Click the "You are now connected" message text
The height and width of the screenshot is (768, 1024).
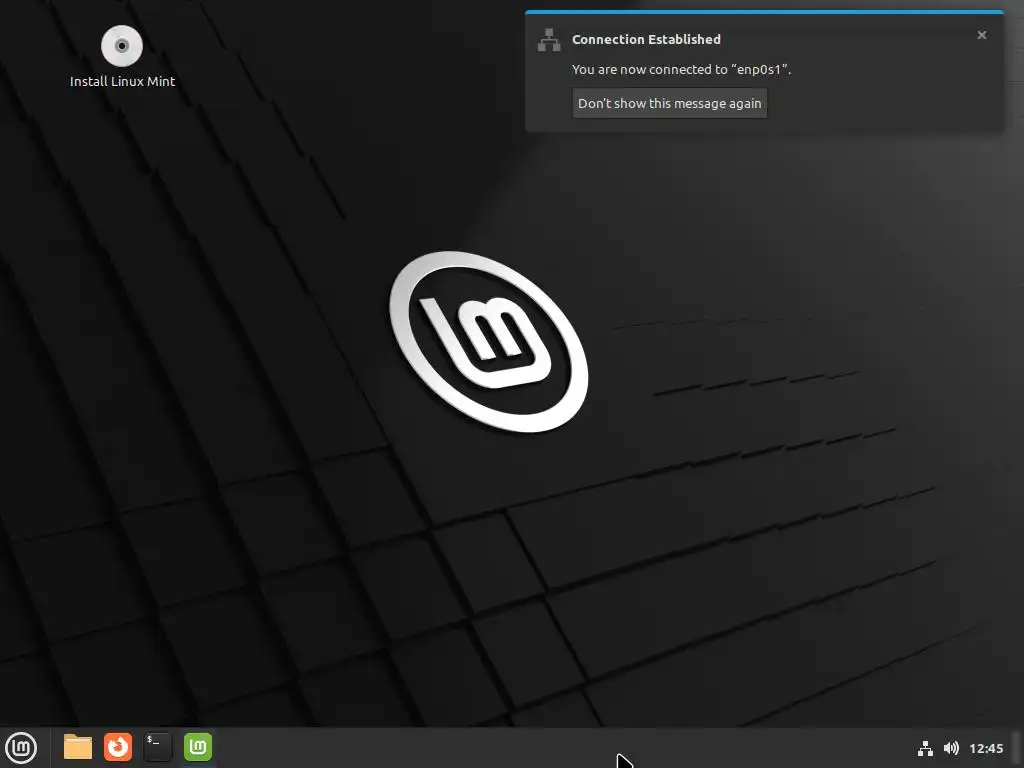click(681, 69)
